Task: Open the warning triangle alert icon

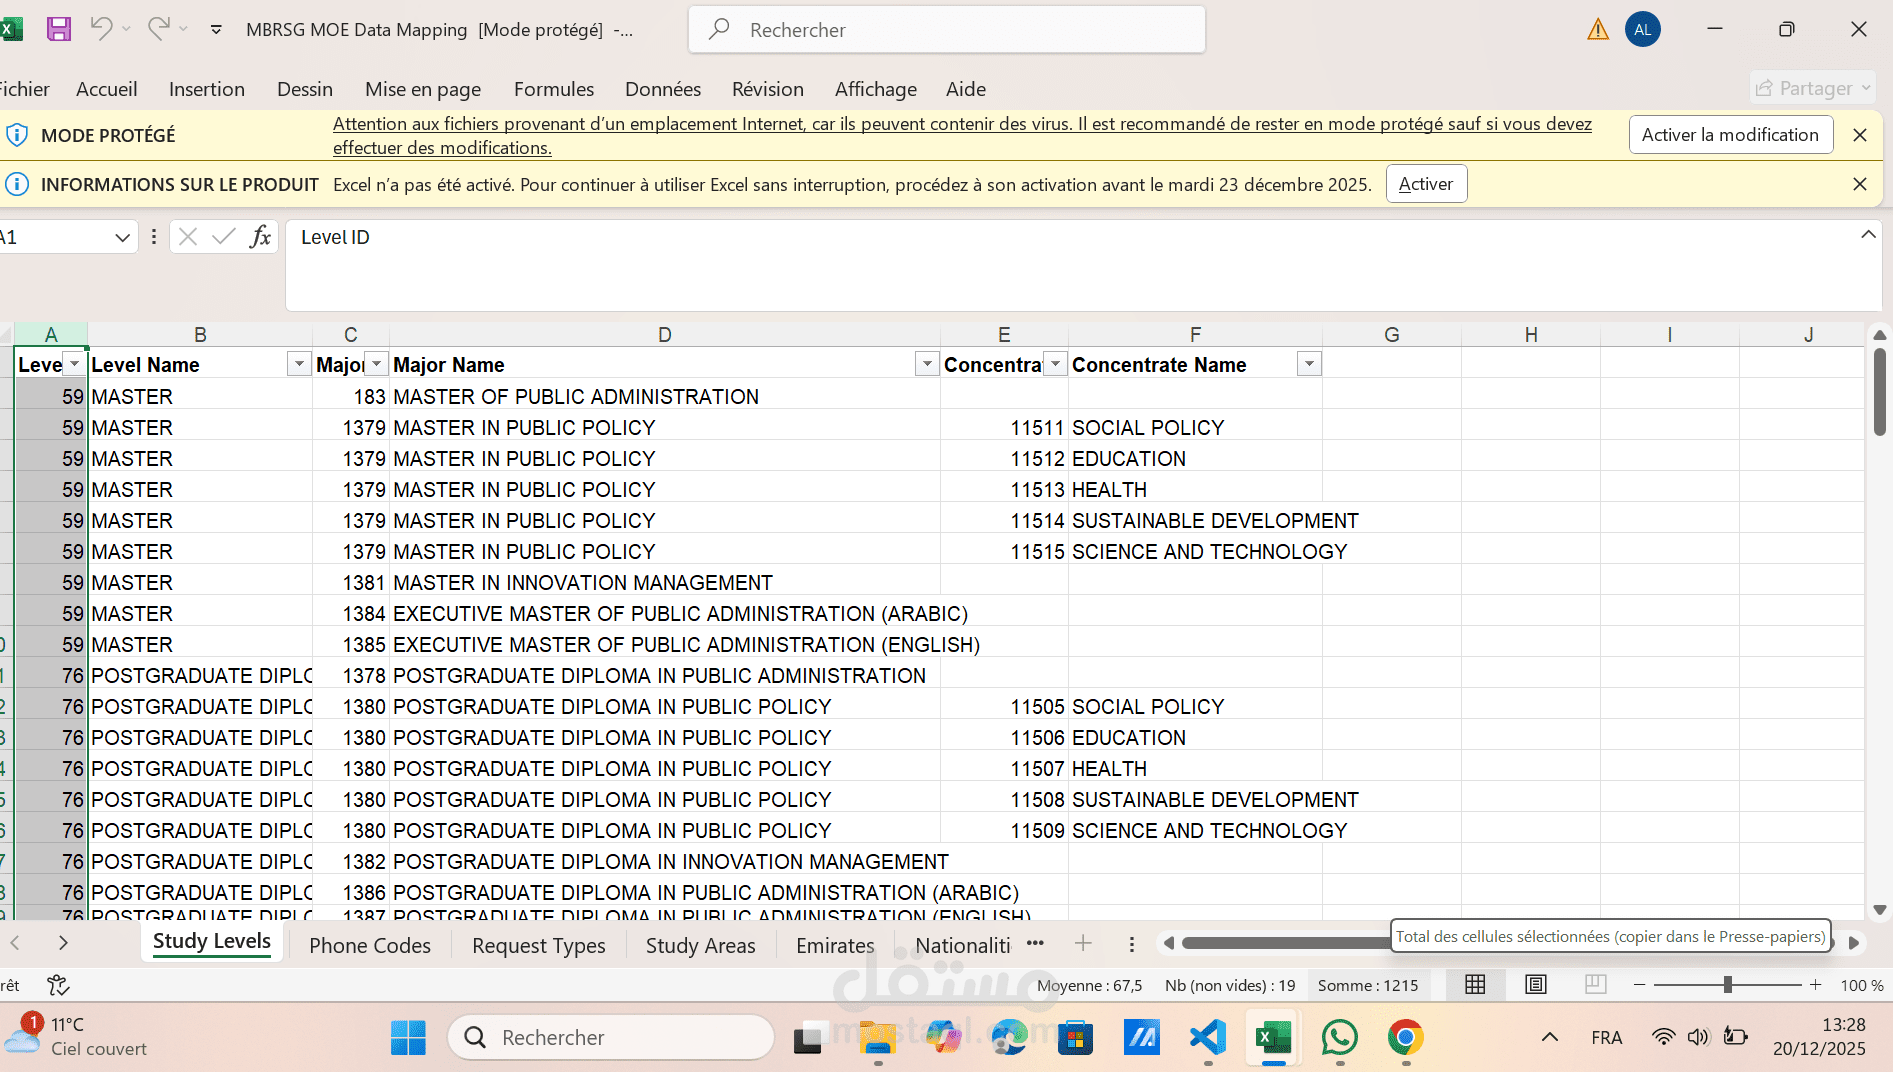Action: pos(1598,30)
